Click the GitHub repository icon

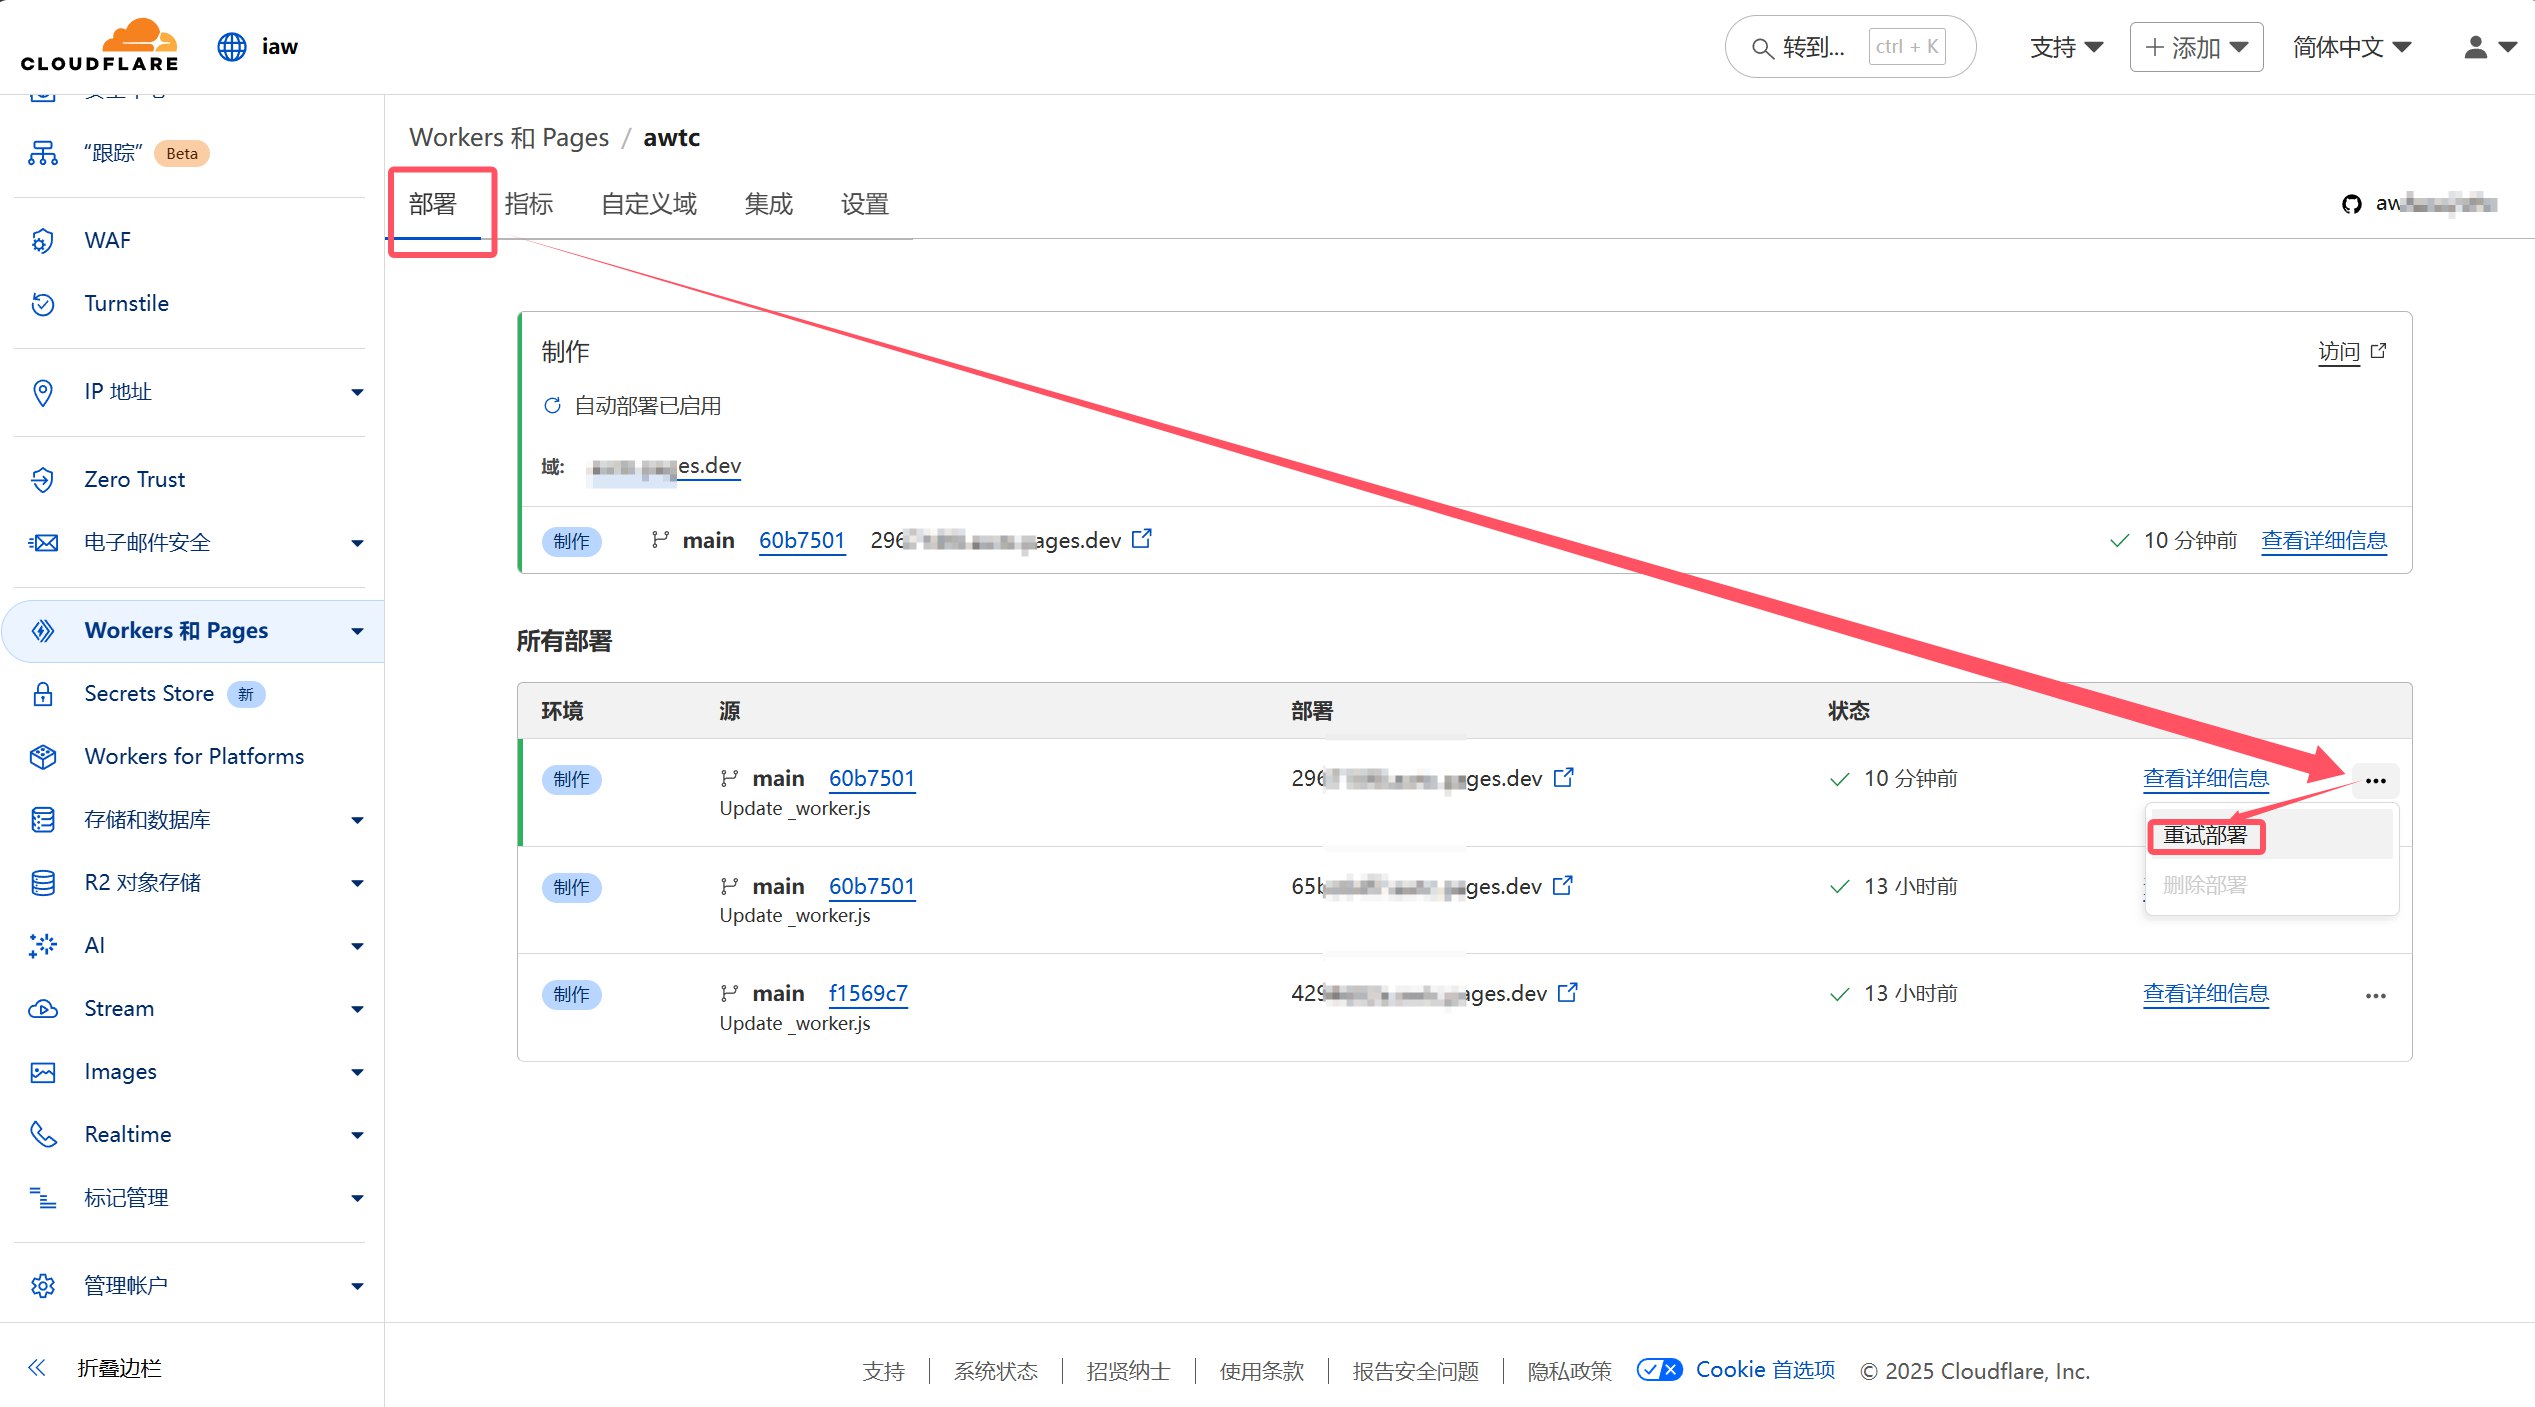[x=2351, y=204]
